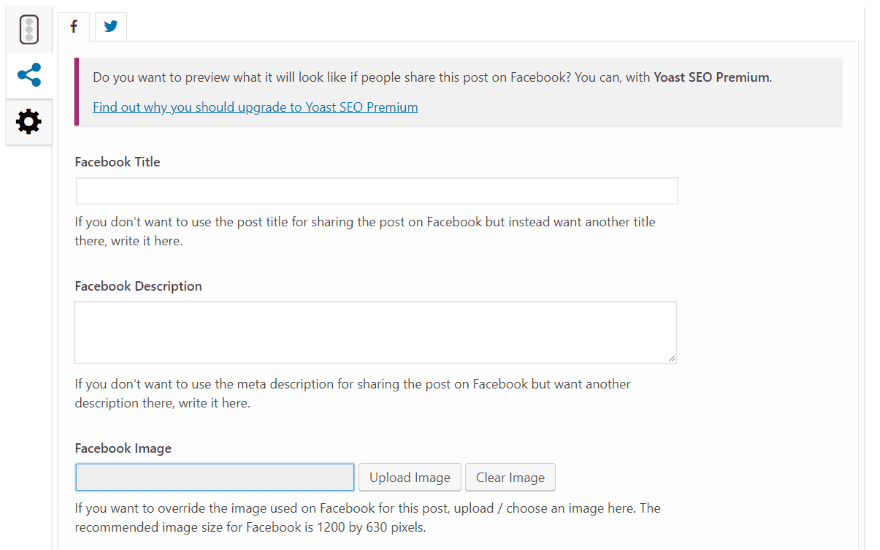Switch to the Social share icon tab

(29, 75)
